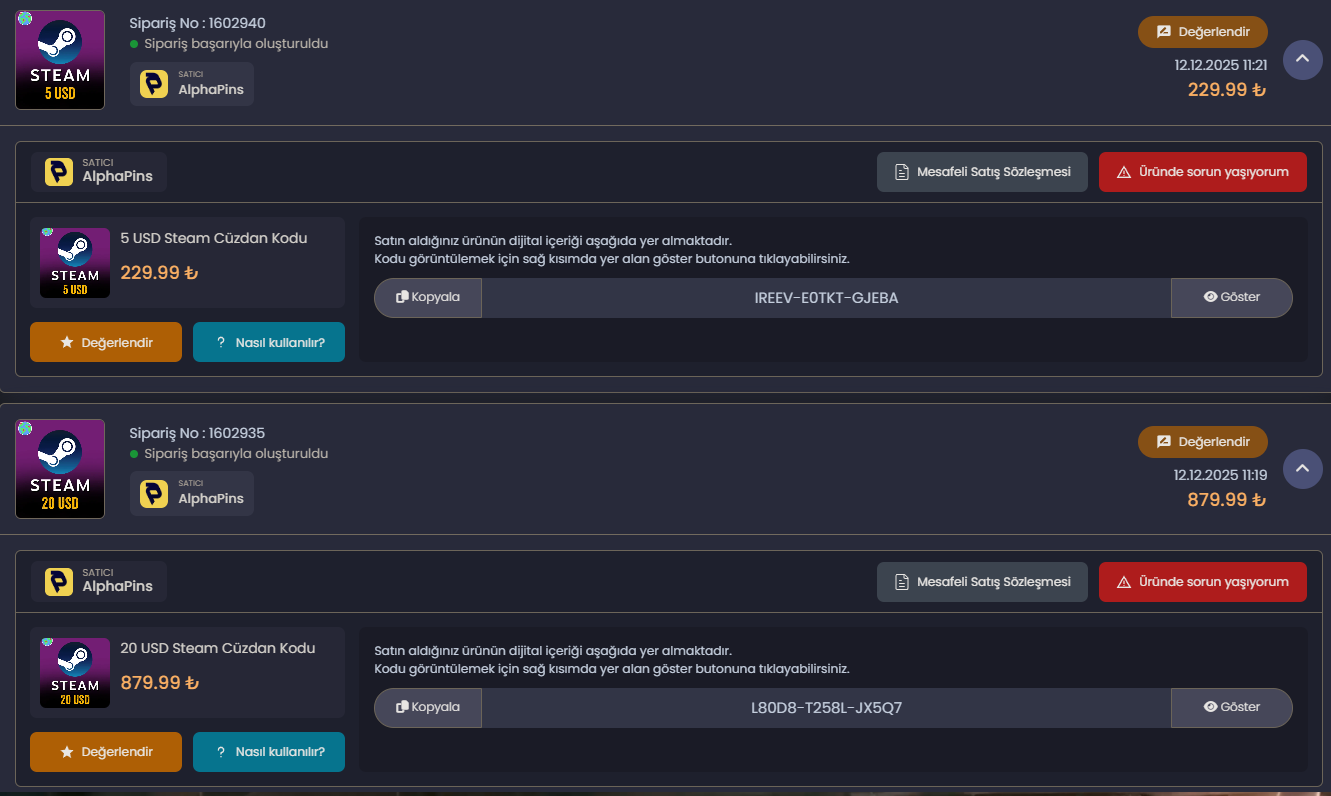This screenshot has width=1331, height=796.
Task: Click "Kodu görüntülemek için…" line above the IREEV code
Action: 612,259
